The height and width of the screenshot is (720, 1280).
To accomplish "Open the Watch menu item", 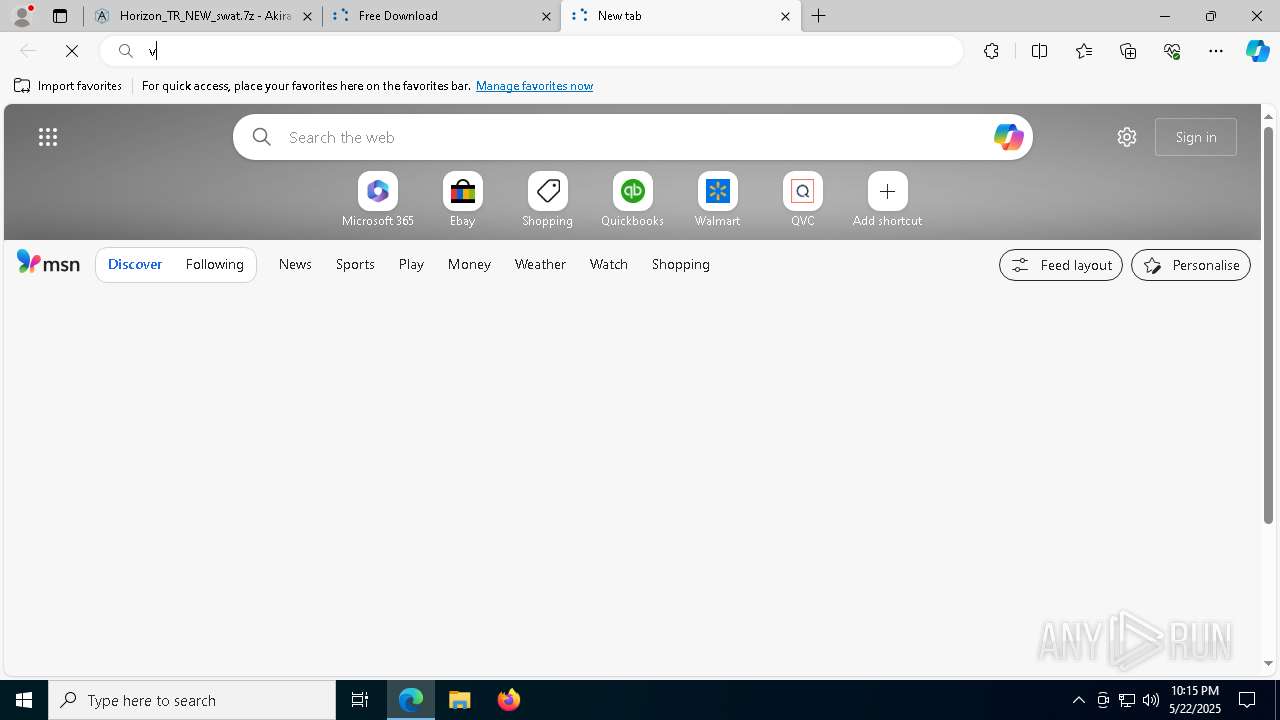I will [609, 264].
